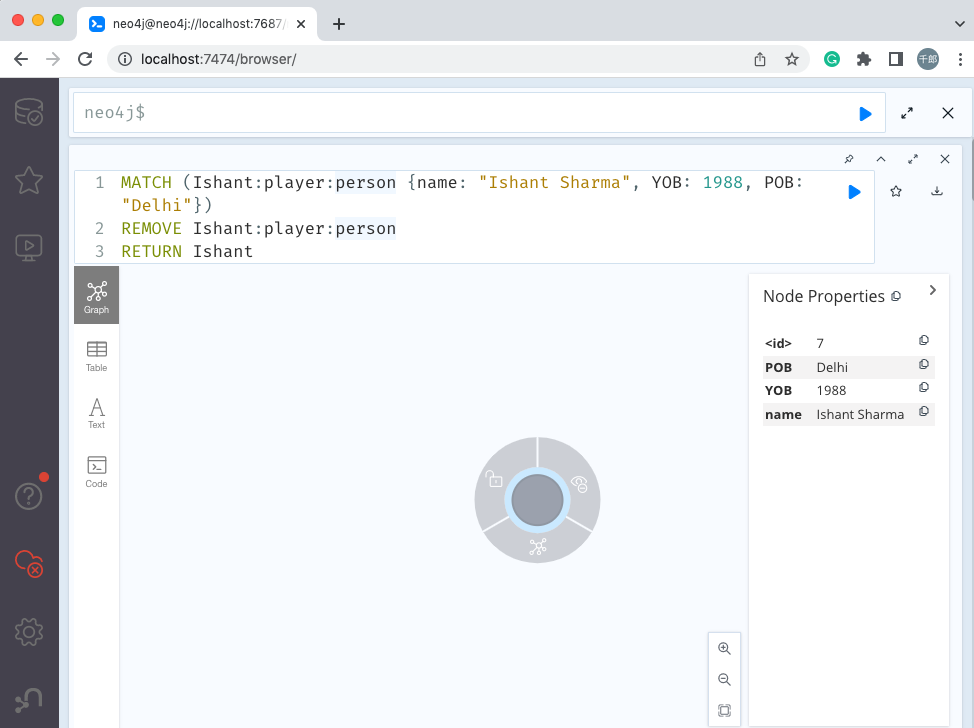974x728 pixels.
Task: Switch to Code view
Action: click(96, 472)
